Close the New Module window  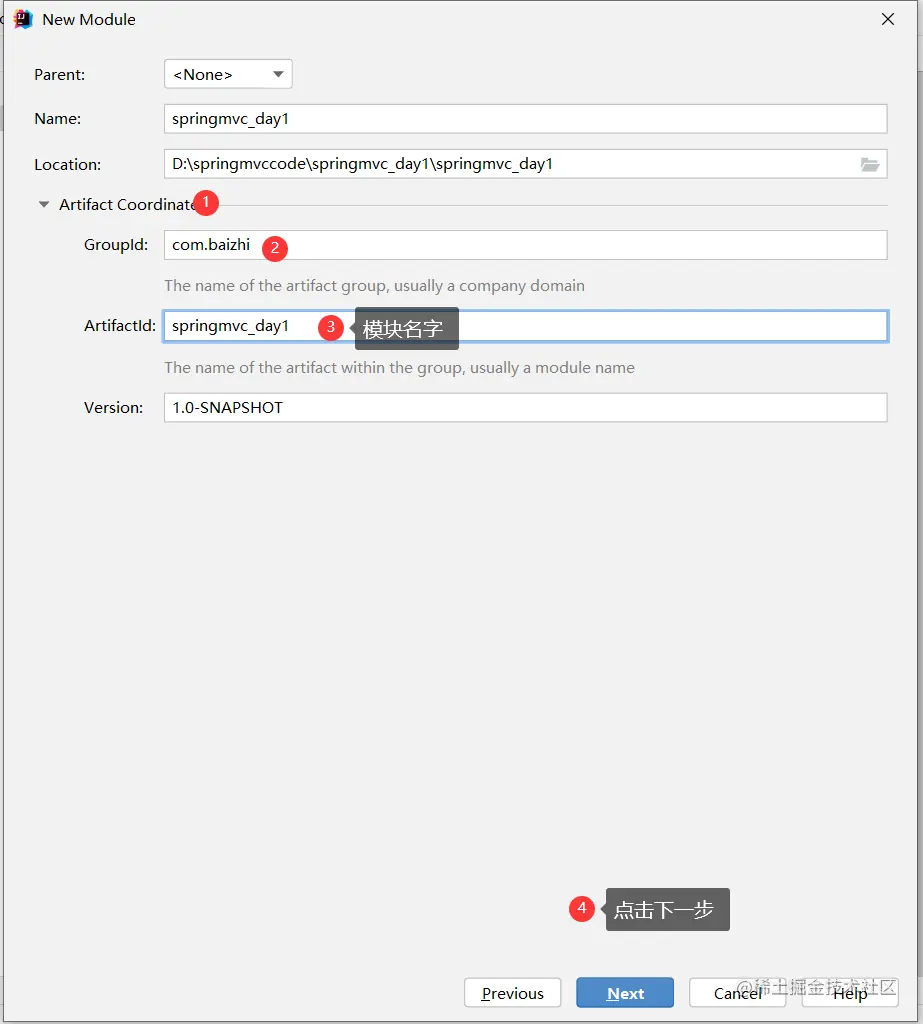pyautogui.click(x=888, y=20)
